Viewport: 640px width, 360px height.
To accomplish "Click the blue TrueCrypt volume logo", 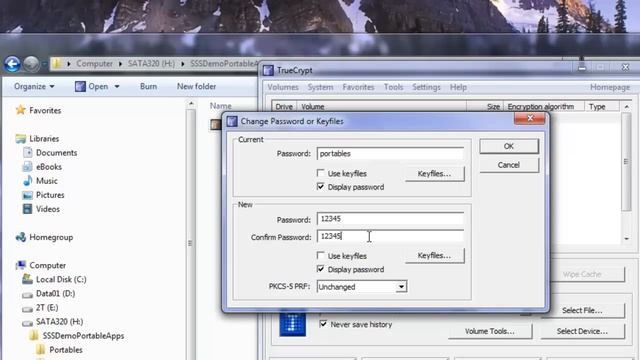I will pos(293,323).
